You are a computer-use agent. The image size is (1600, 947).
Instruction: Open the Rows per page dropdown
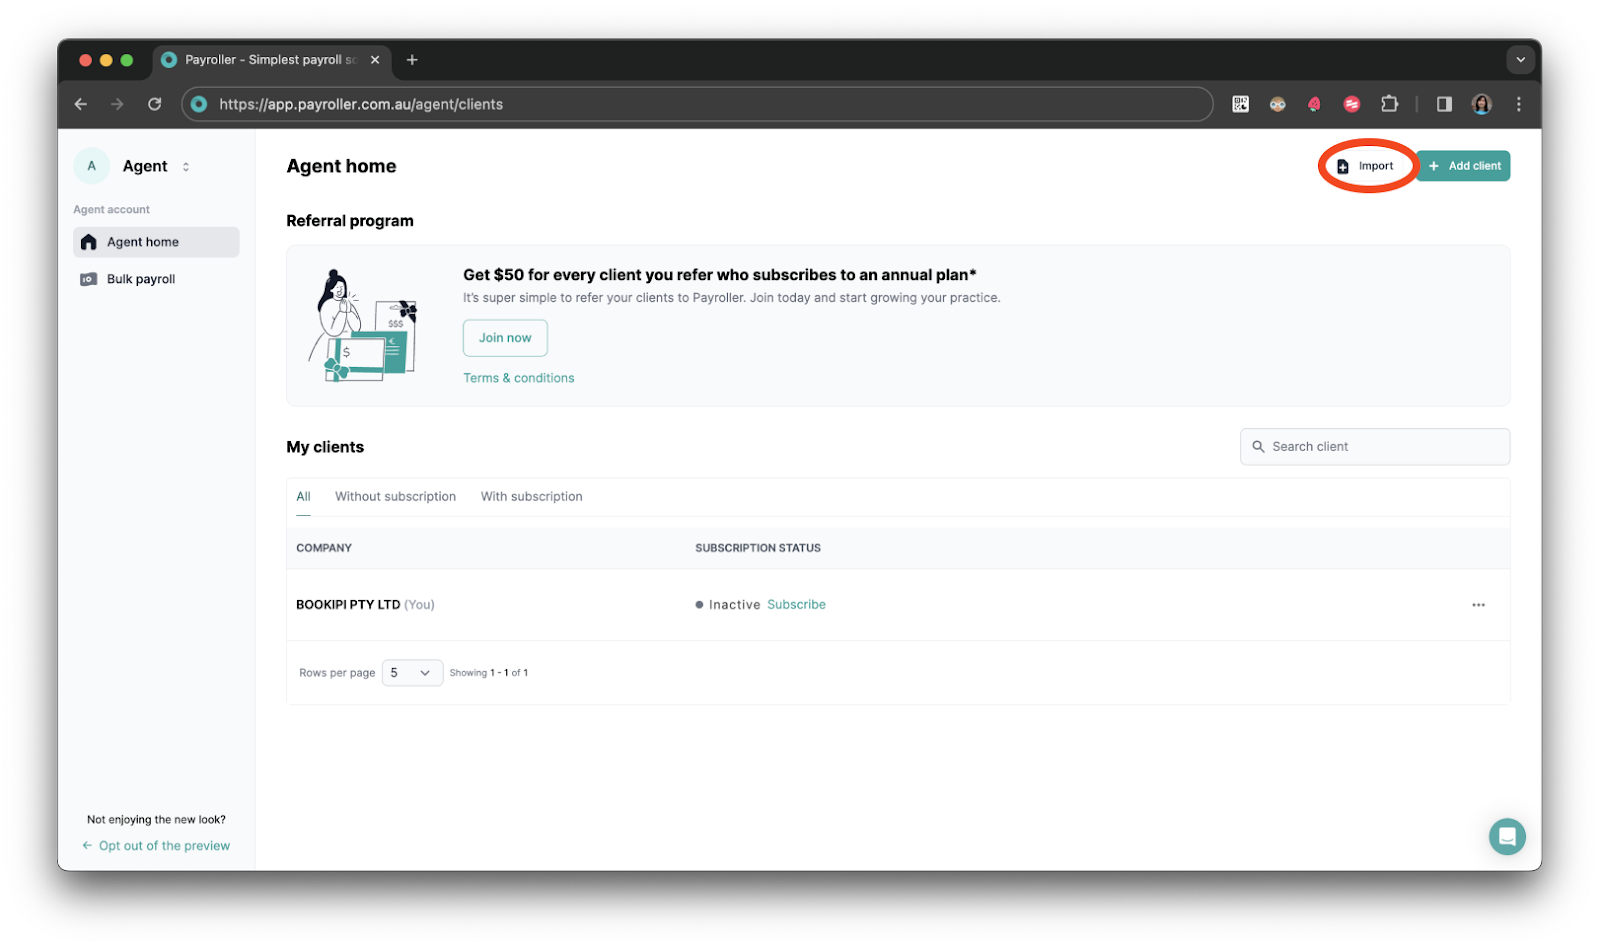coord(412,673)
